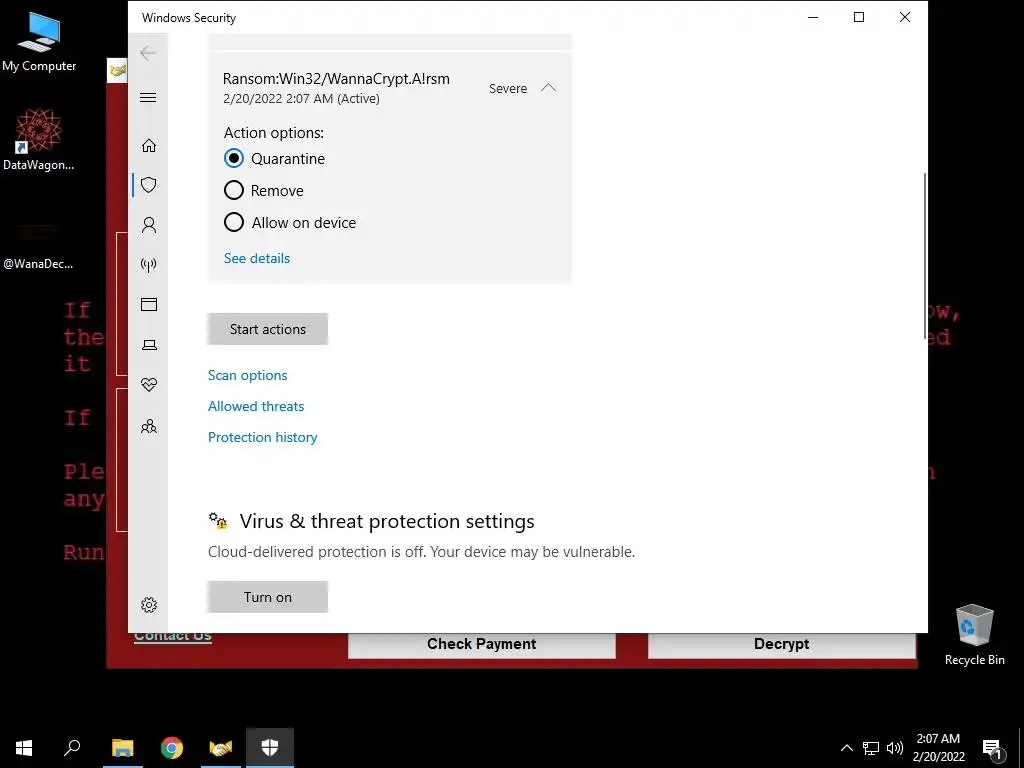Image resolution: width=1024 pixels, height=768 pixels.
Task: Open the Windows Start menu
Action: 24,748
